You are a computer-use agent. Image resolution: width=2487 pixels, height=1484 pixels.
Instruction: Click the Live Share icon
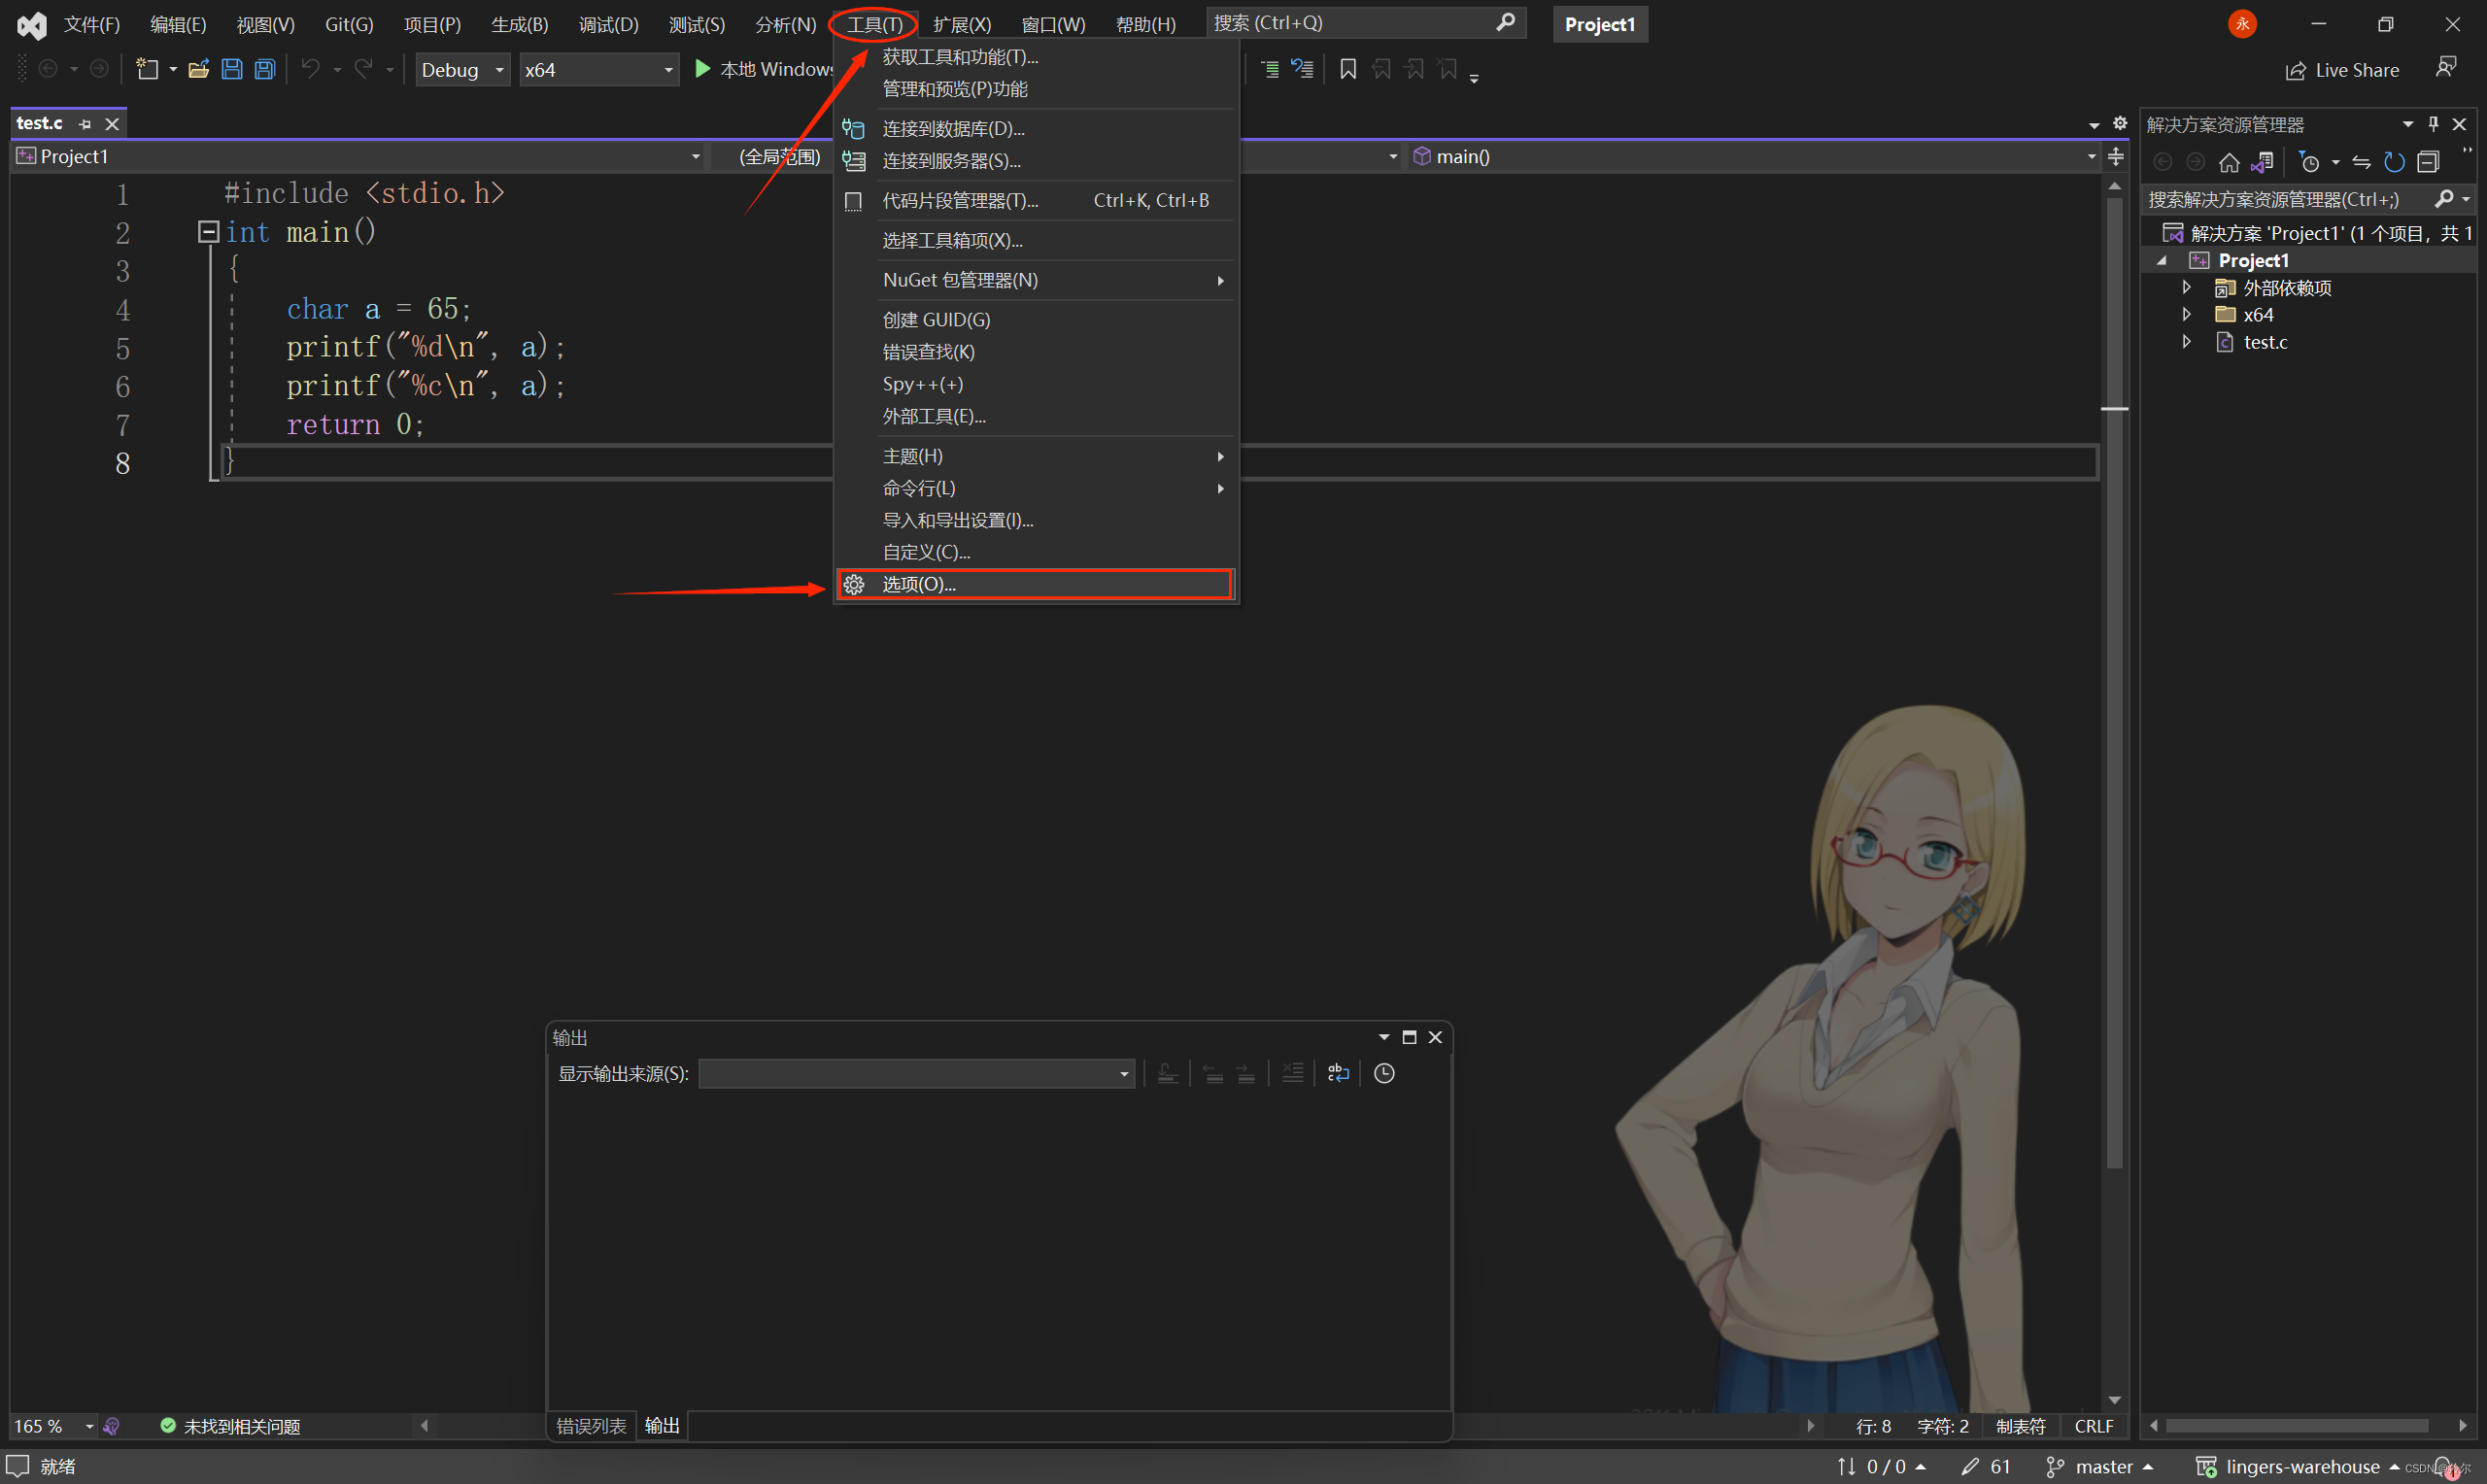(x=2295, y=70)
